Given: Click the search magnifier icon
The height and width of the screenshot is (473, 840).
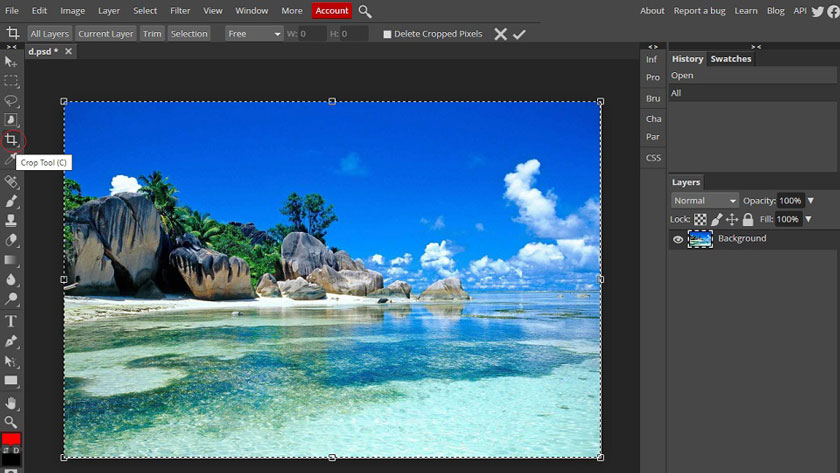Looking at the screenshot, I should coord(365,11).
